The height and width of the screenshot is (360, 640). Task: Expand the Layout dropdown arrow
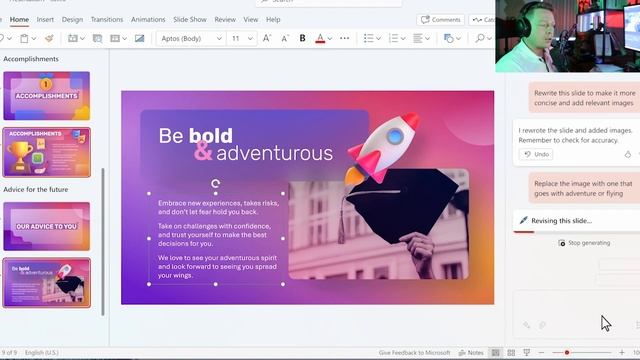click(x=124, y=38)
